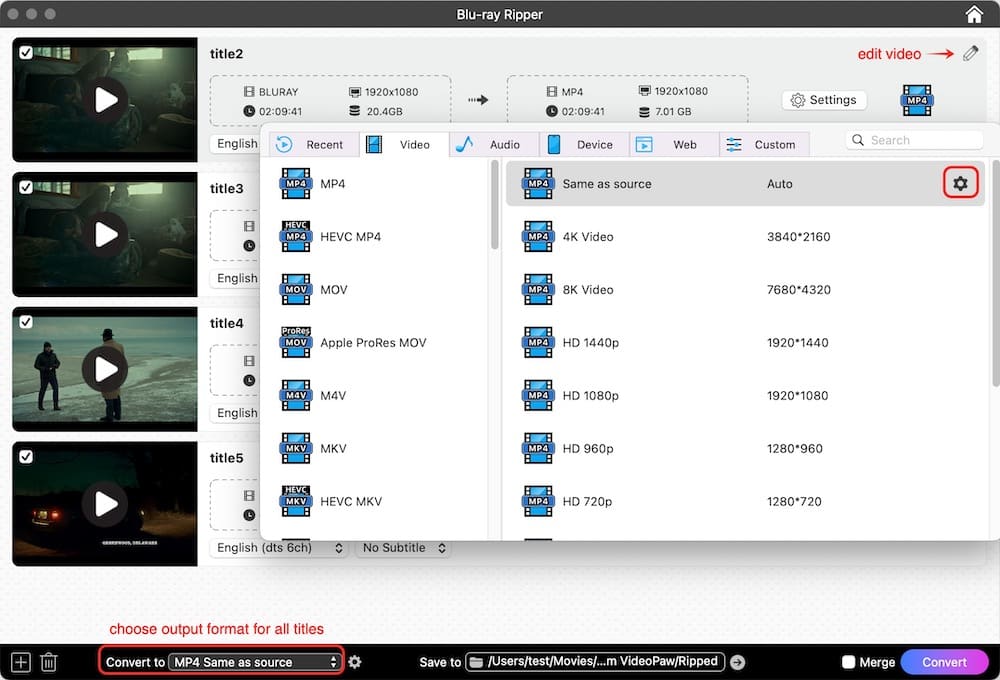Viewport: 1000px width, 680px height.
Task: Switch to the Audio tab
Action: [x=494, y=144]
